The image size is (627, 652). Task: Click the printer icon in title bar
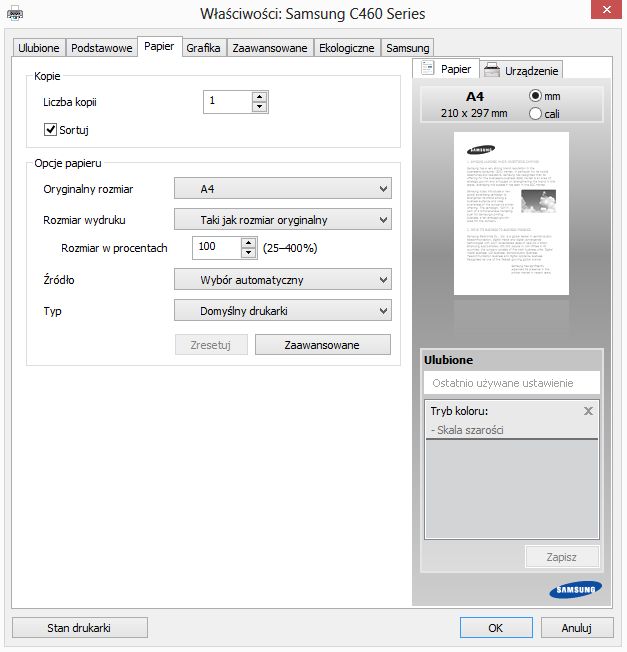pos(15,13)
